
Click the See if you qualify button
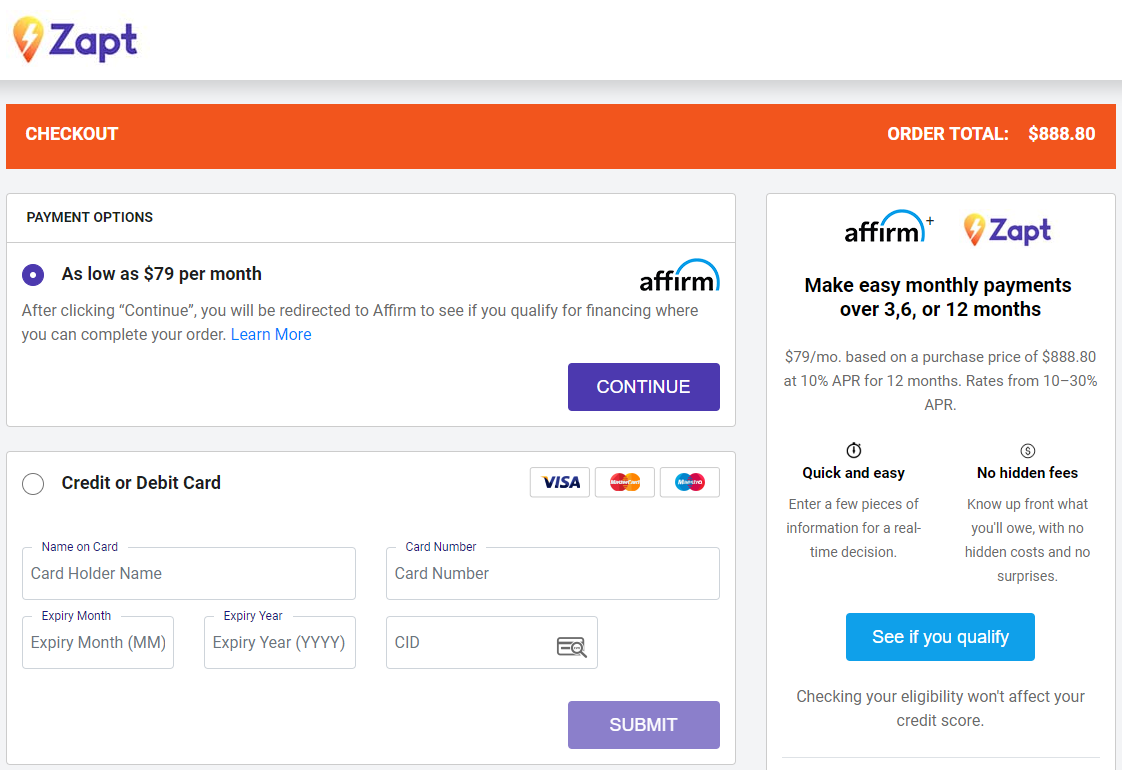point(940,637)
